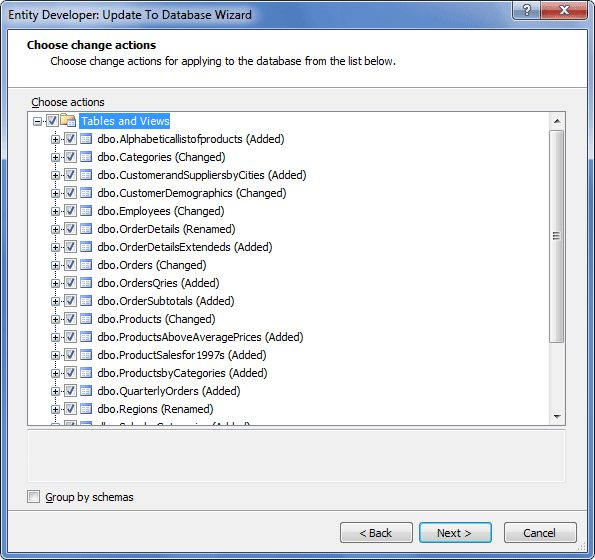Click the table icon for dbo.Alphabeticallistofproducts

pyautogui.click(x=86, y=139)
